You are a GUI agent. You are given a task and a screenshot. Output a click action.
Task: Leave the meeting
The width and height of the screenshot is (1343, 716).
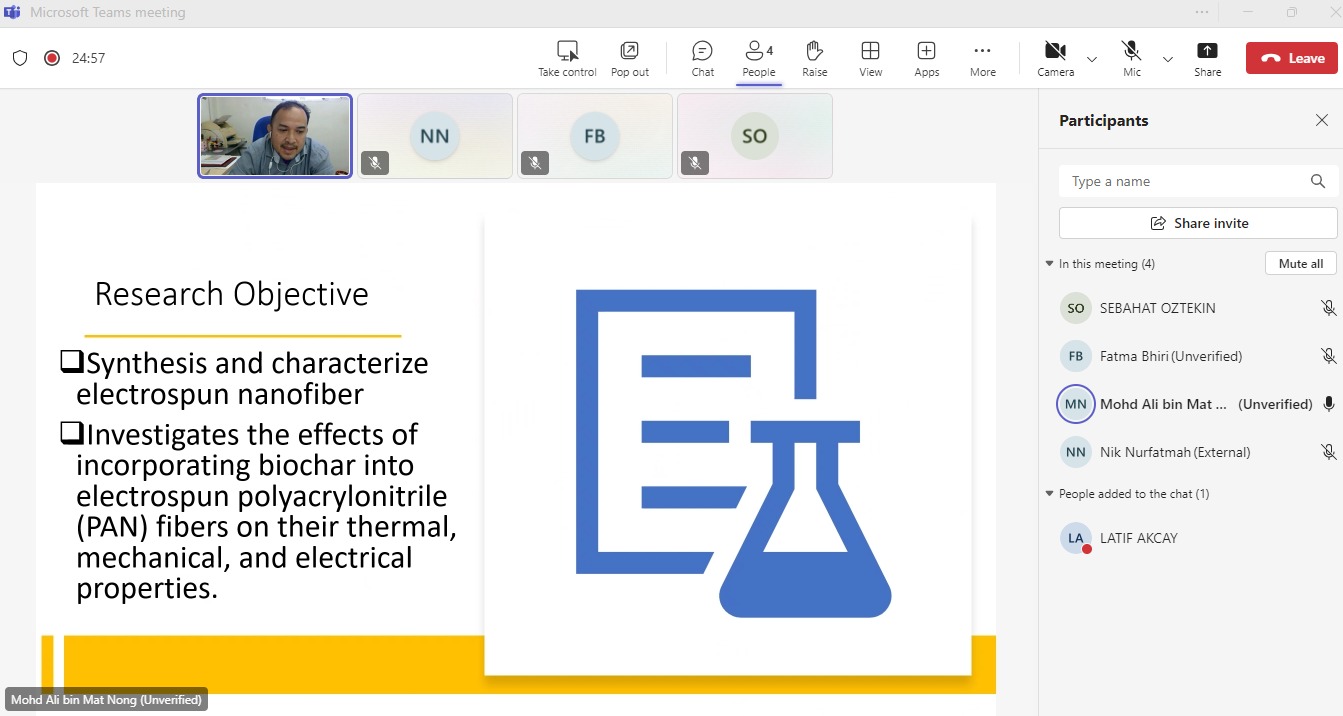(x=1291, y=58)
